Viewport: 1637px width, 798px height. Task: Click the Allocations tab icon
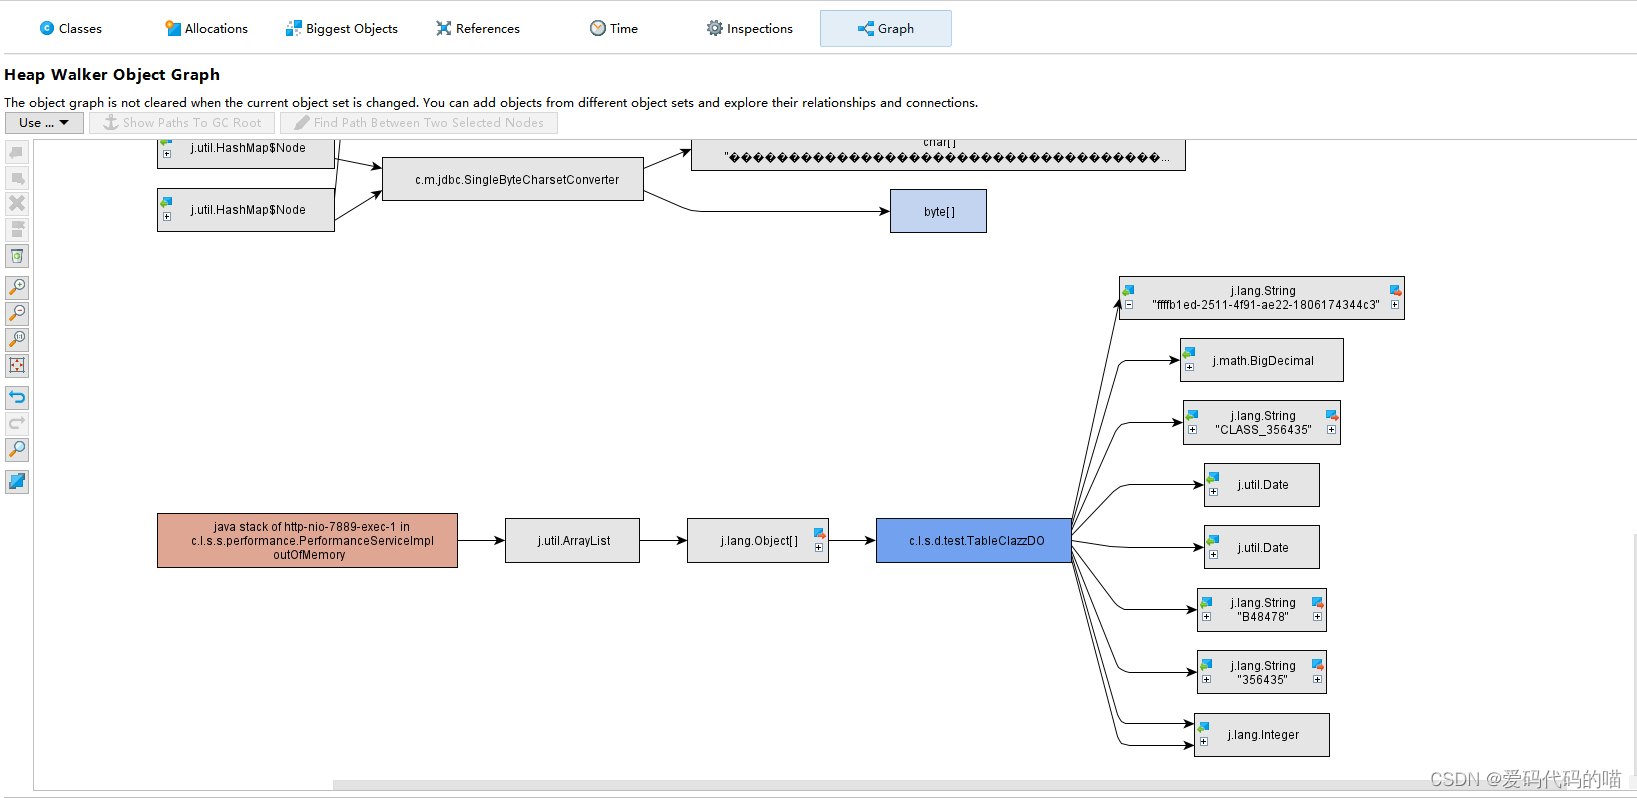click(173, 28)
